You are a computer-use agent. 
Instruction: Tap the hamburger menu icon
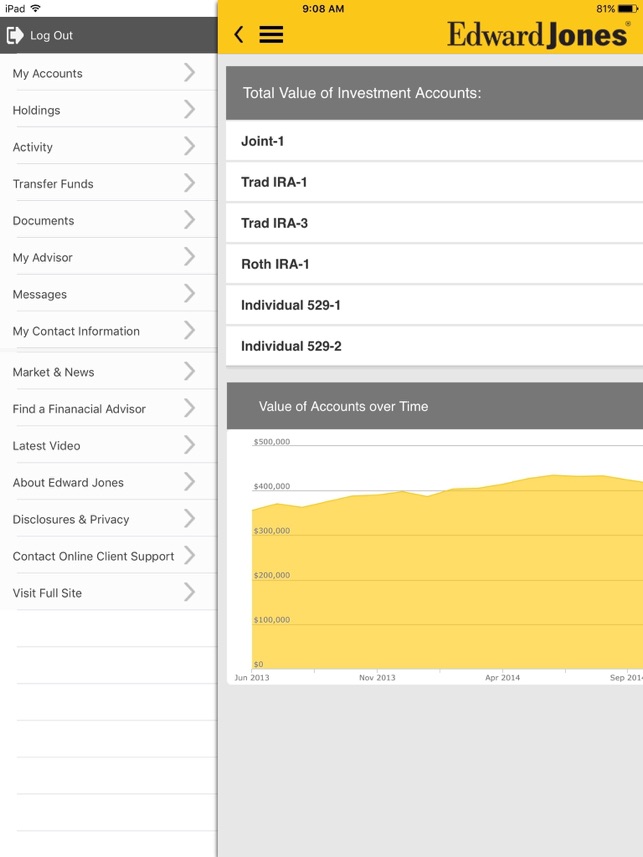[x=271, y=34]
